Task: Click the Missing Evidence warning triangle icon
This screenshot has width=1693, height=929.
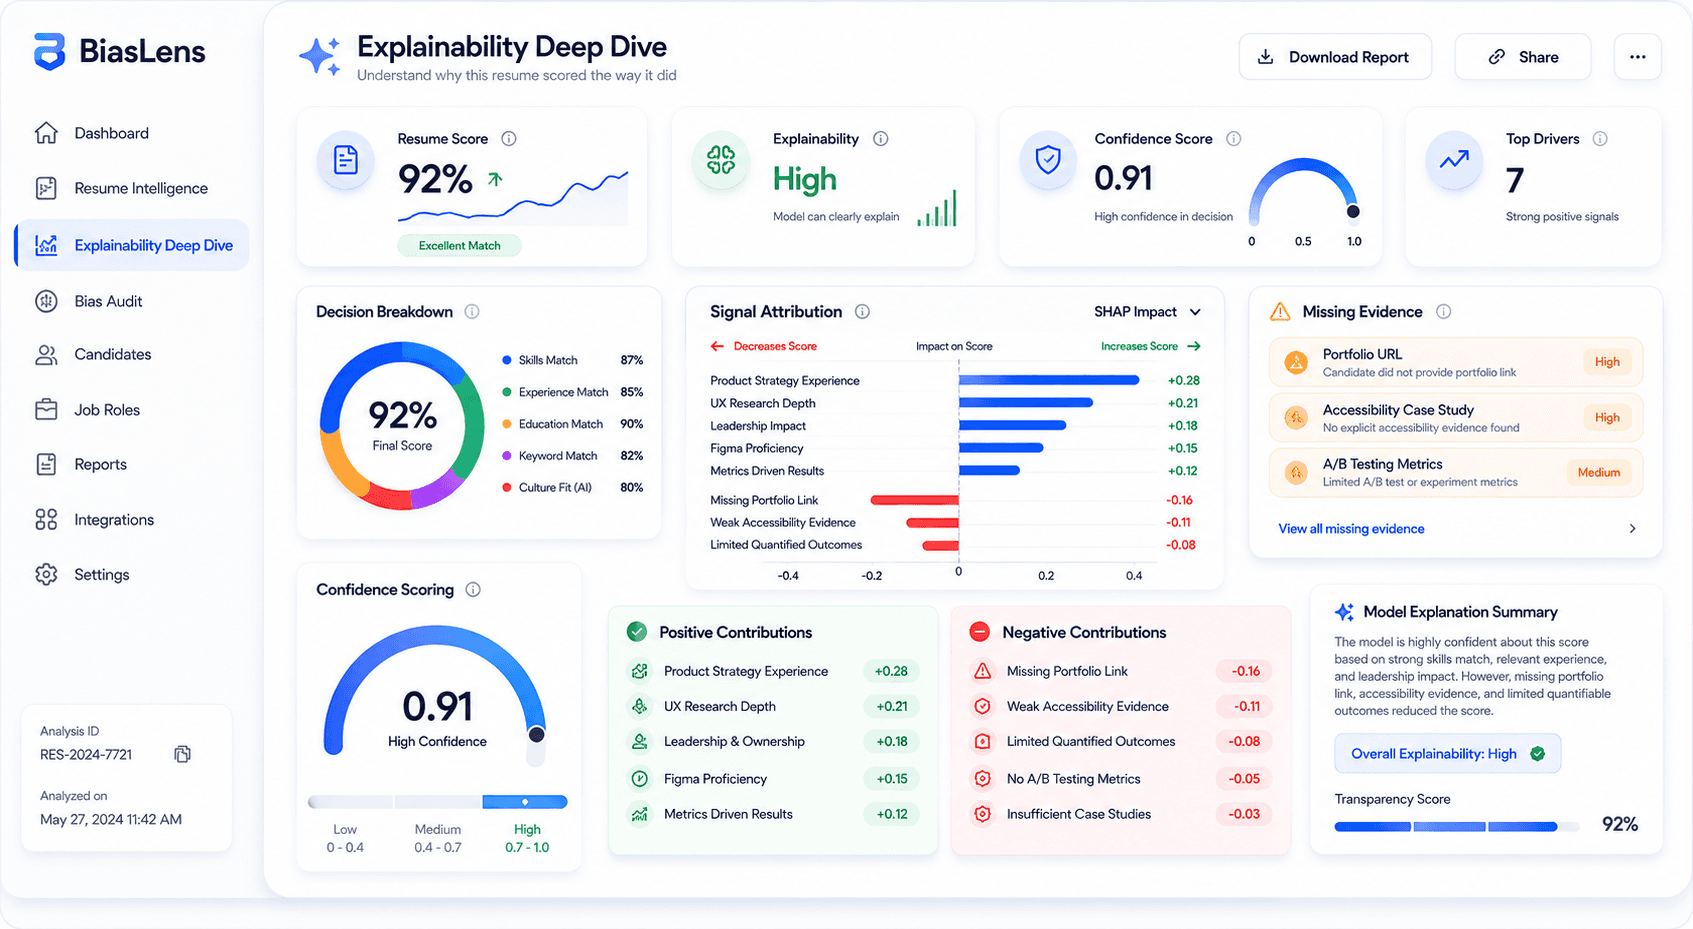Action: 1280,312
